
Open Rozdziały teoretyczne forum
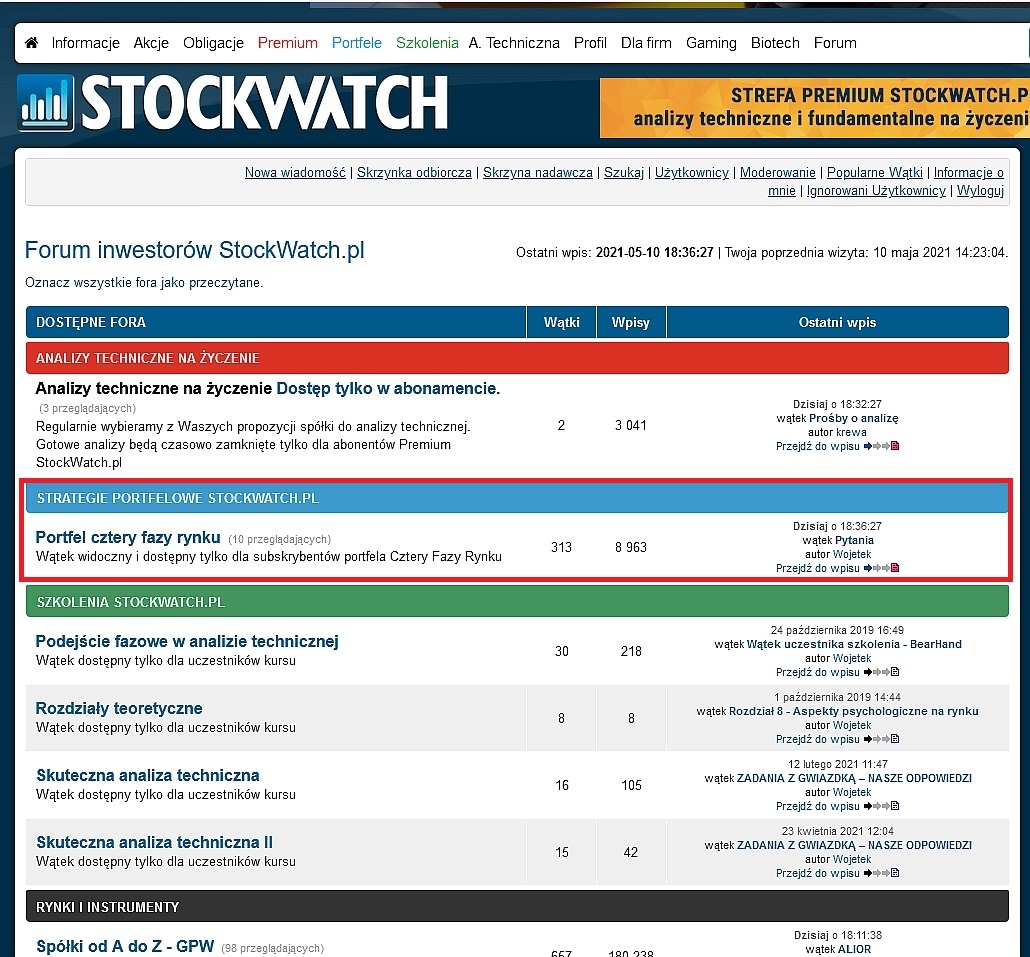119,708
